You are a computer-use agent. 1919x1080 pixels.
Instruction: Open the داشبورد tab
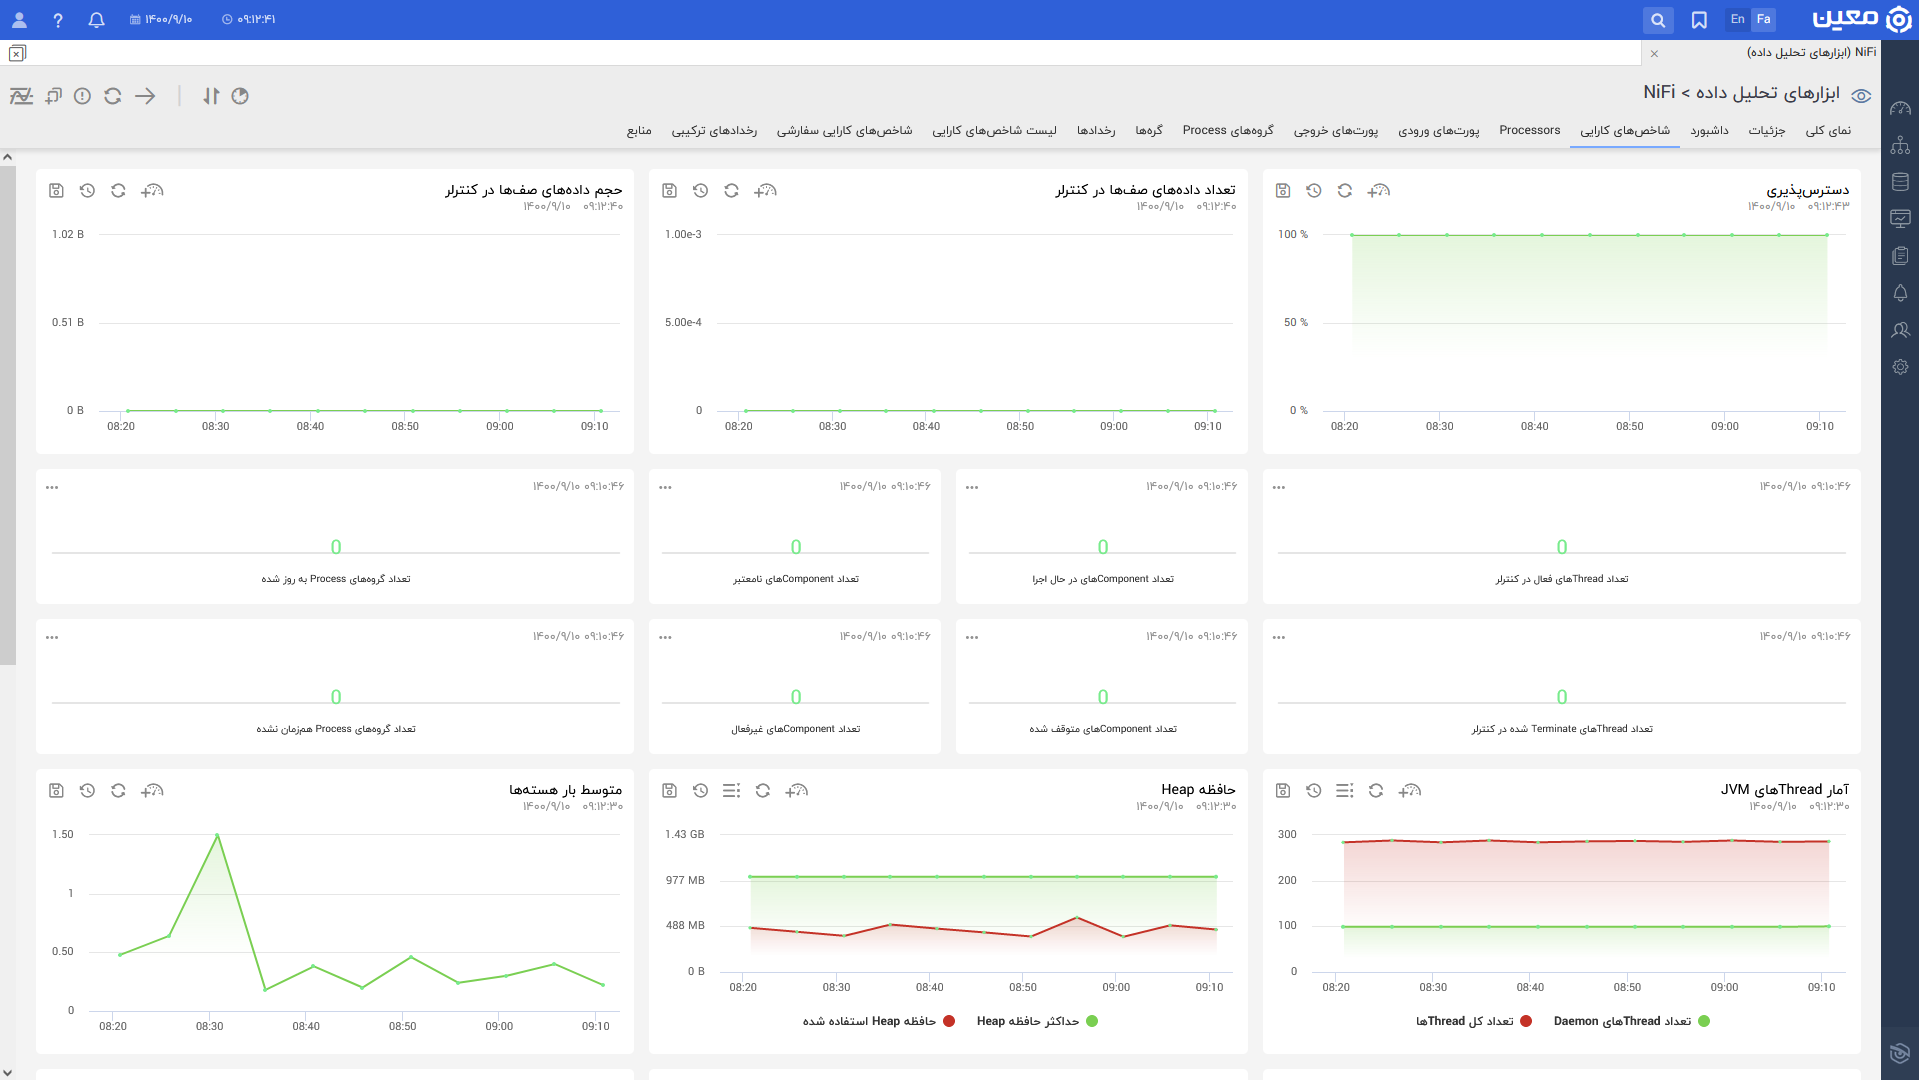tap(1710, 131)
